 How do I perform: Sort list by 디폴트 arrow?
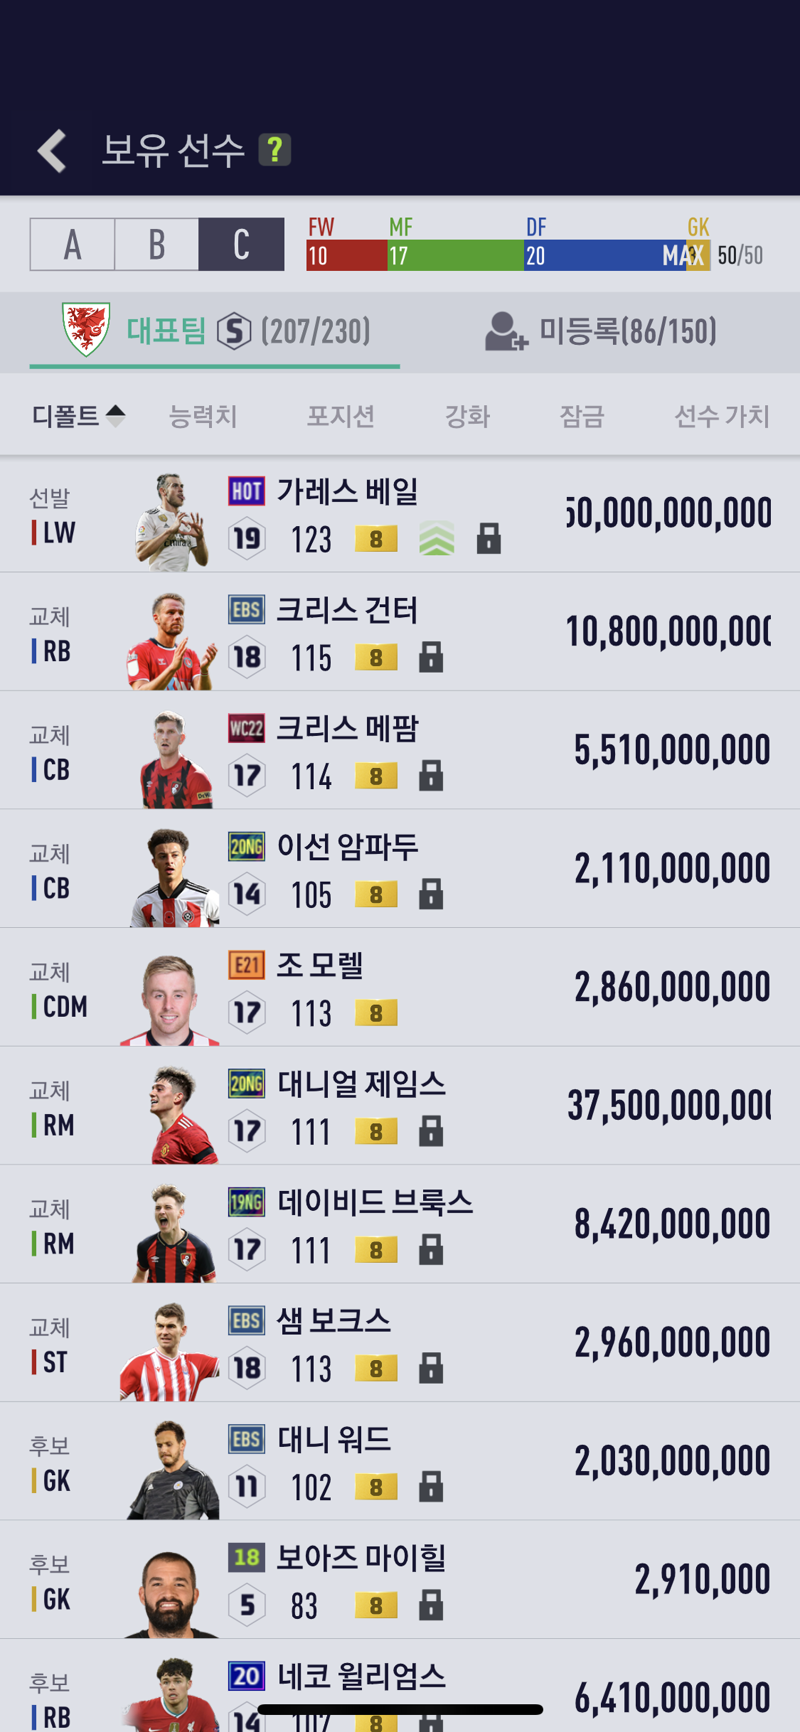pyautogui.click(x=115, y=415)
